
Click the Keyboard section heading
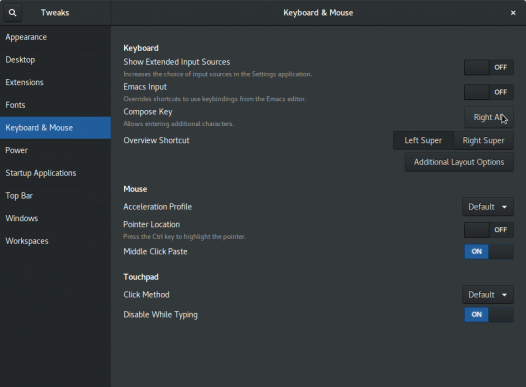(x=141, y=48)
